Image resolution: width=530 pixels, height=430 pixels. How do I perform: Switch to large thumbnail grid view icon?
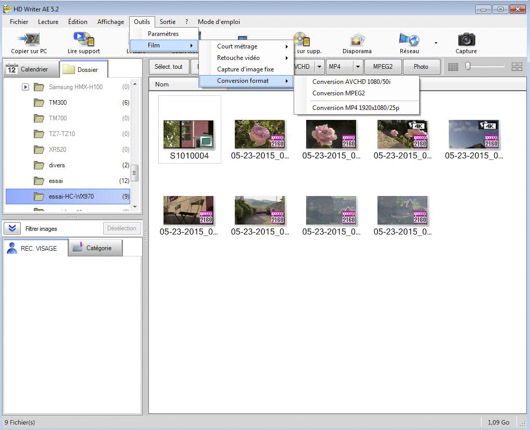click(x=517, y=67)
